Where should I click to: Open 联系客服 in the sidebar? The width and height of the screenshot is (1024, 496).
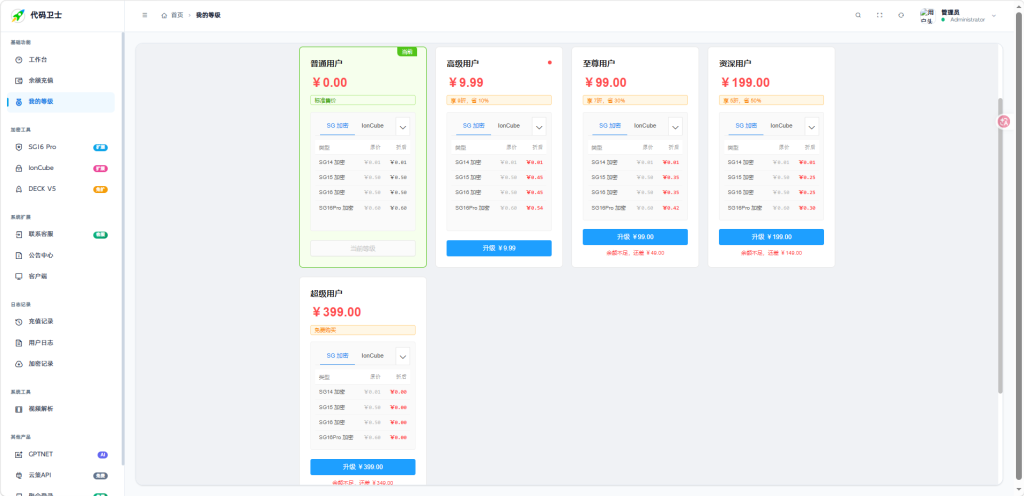tap(61, 234)
